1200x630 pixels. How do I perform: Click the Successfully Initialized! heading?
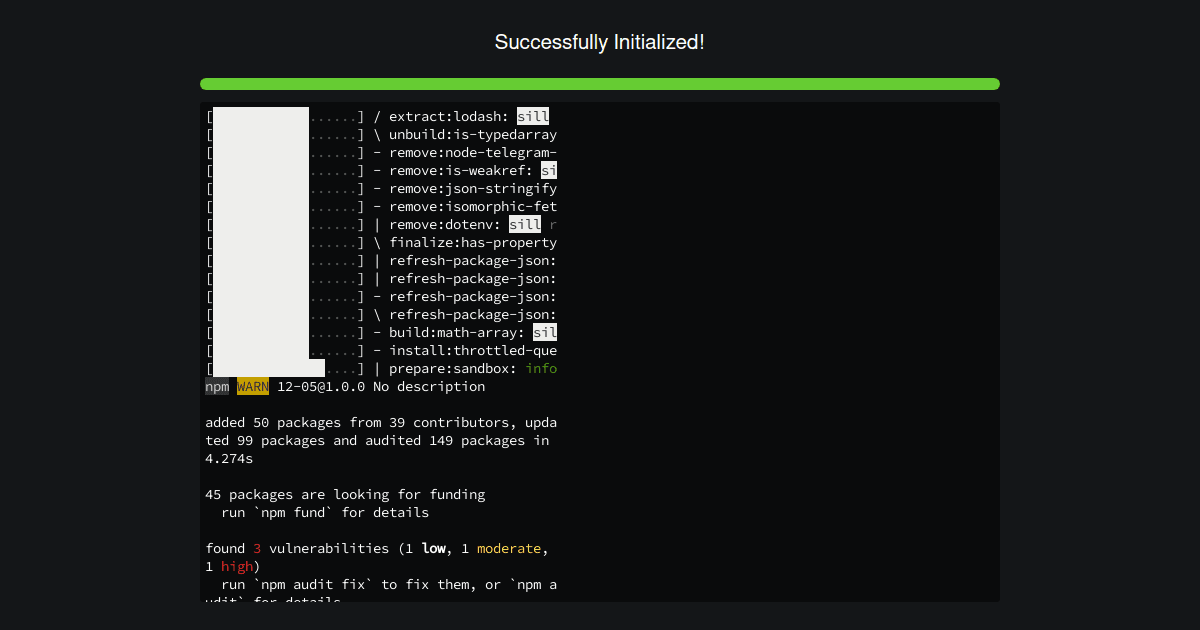pyautogui.click(x=600, y=42)
